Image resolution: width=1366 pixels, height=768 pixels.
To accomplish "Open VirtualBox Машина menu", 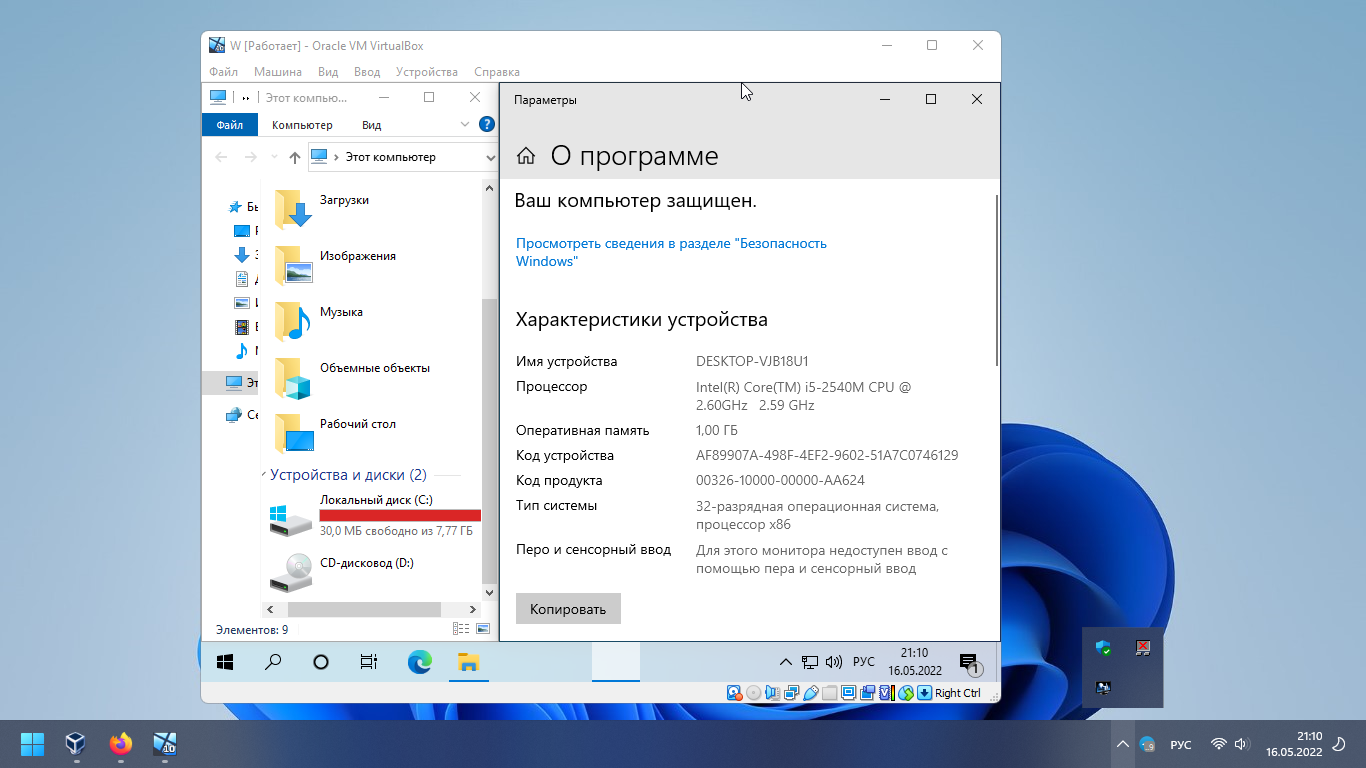I will click(x=278, y=72).
